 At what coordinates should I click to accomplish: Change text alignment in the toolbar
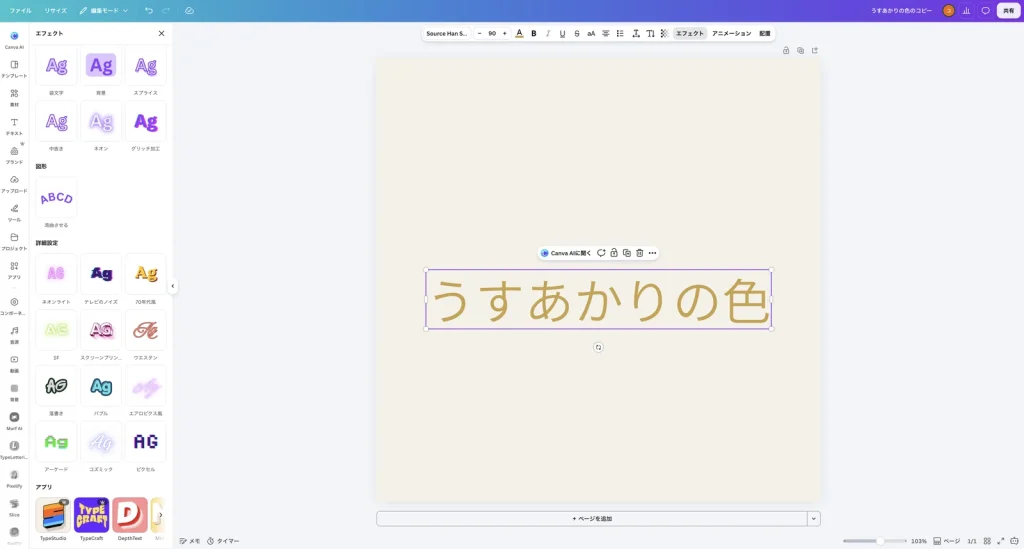pos(605,33)
